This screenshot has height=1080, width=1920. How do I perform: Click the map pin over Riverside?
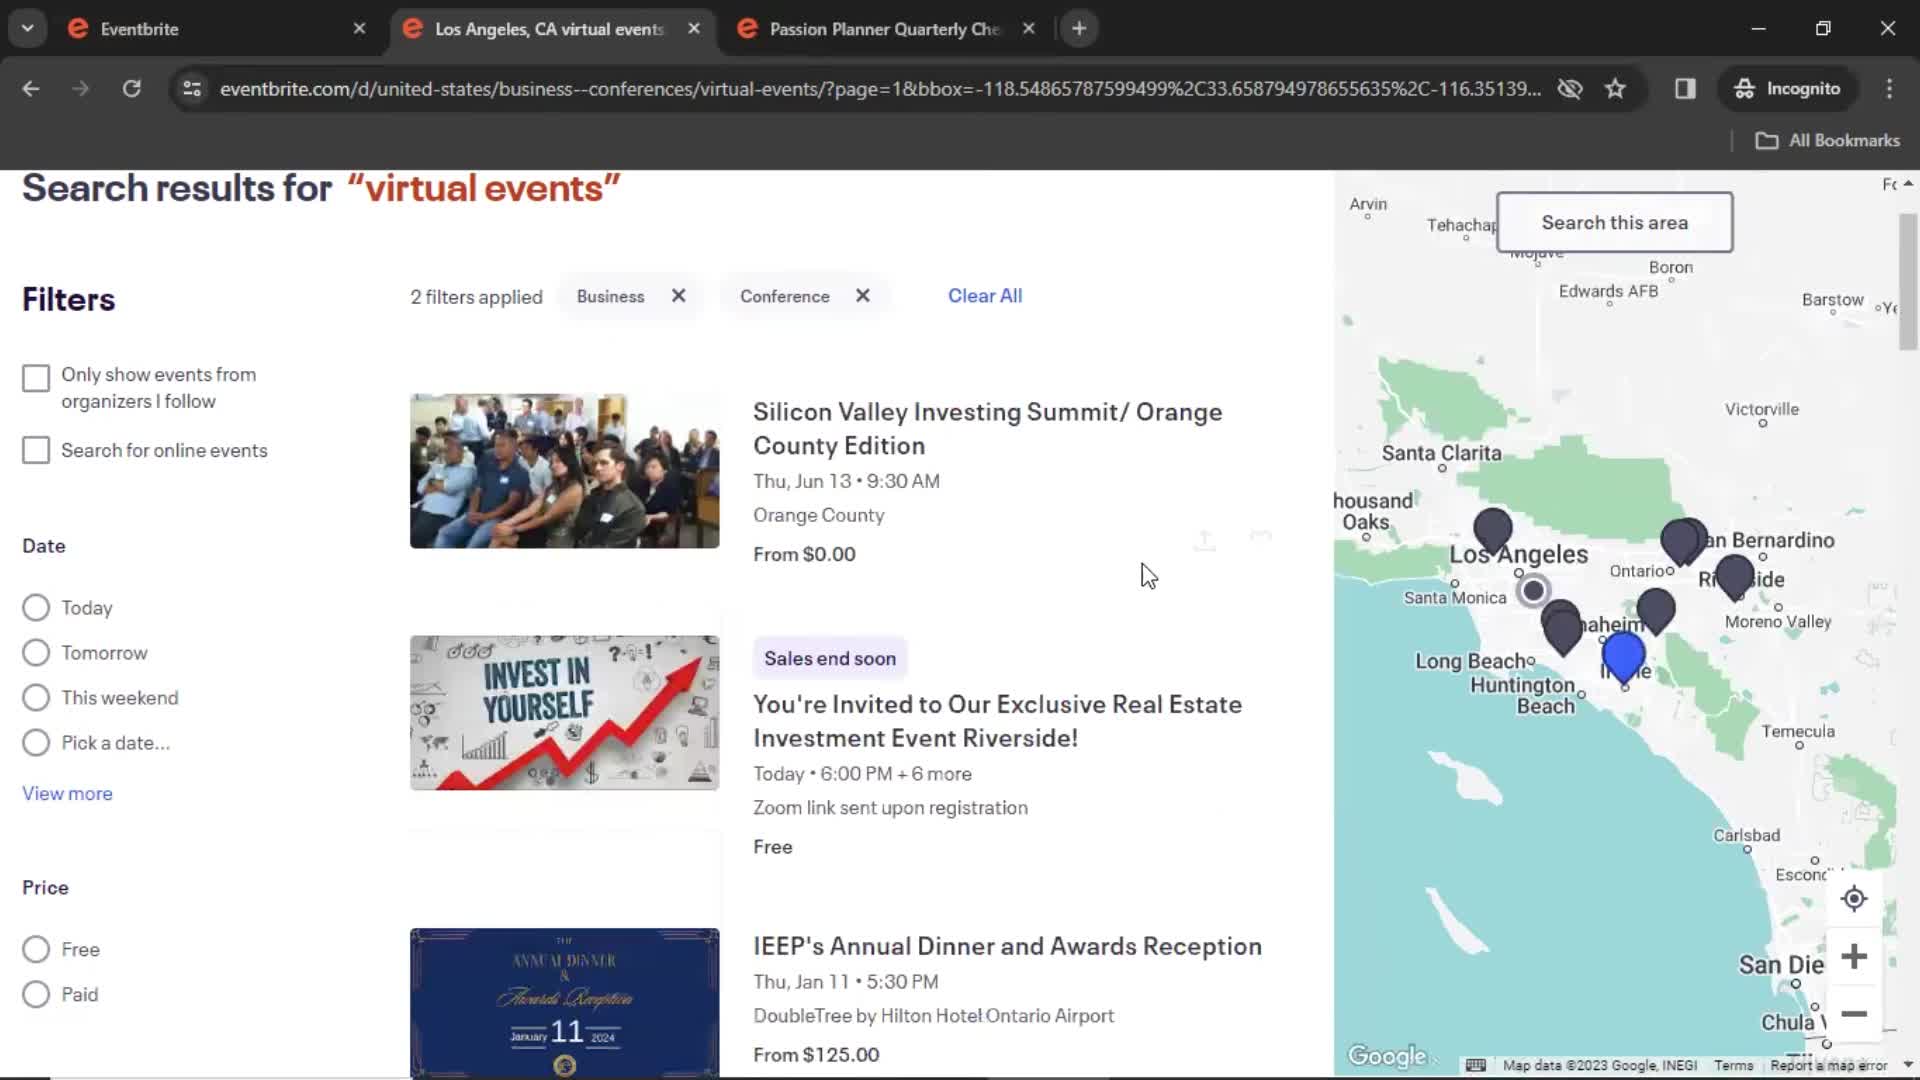1734,575
